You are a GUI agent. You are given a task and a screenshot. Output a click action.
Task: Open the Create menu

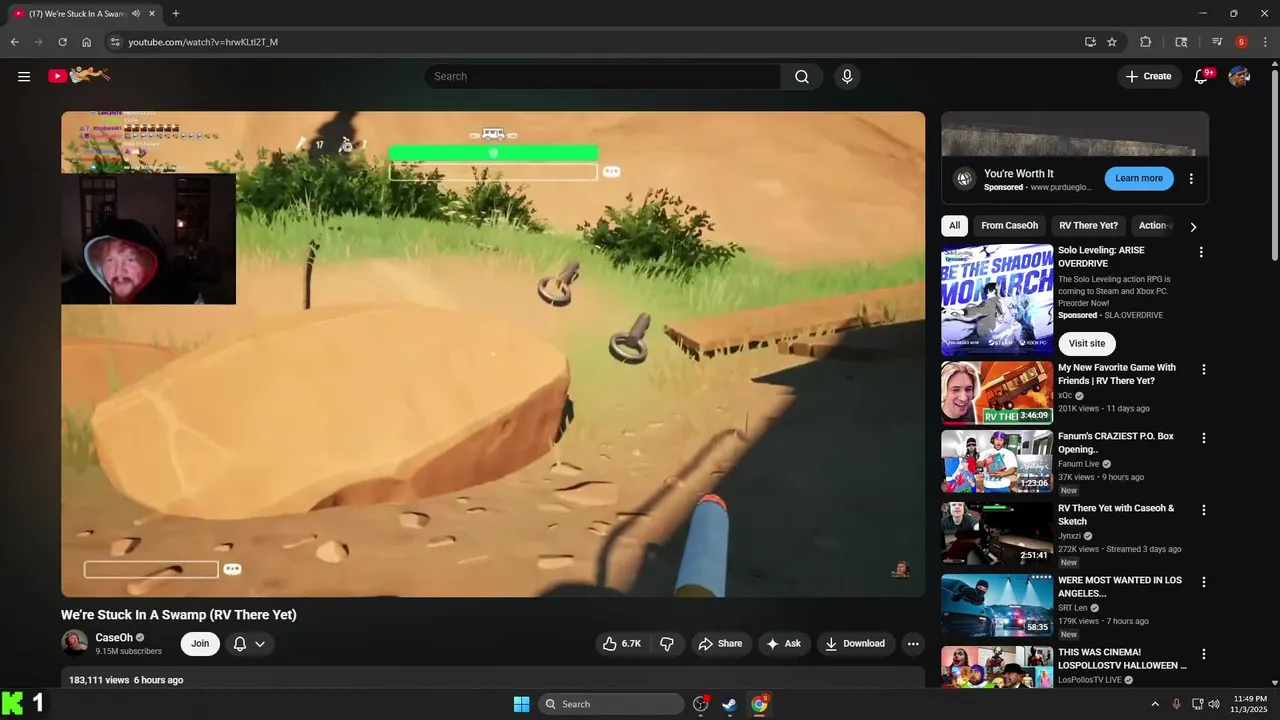coord(1149,76)
